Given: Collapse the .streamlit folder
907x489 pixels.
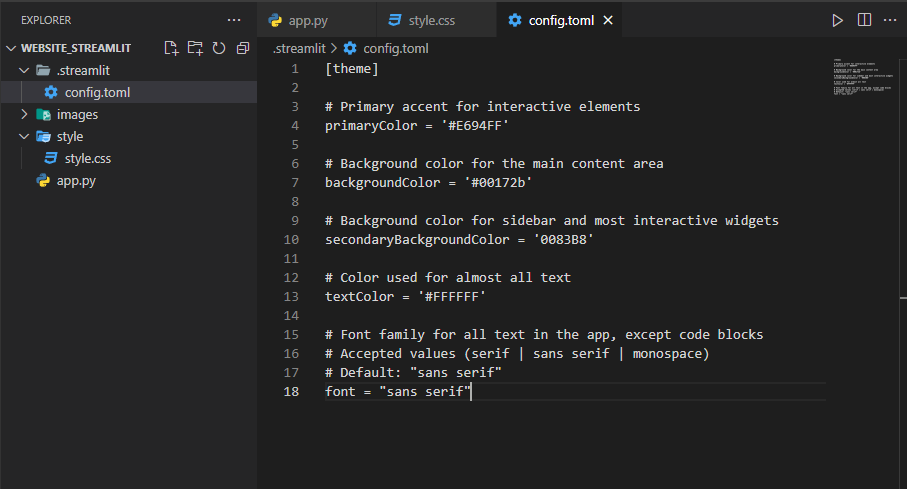Looking at the screenshot, I should point(25,70).
